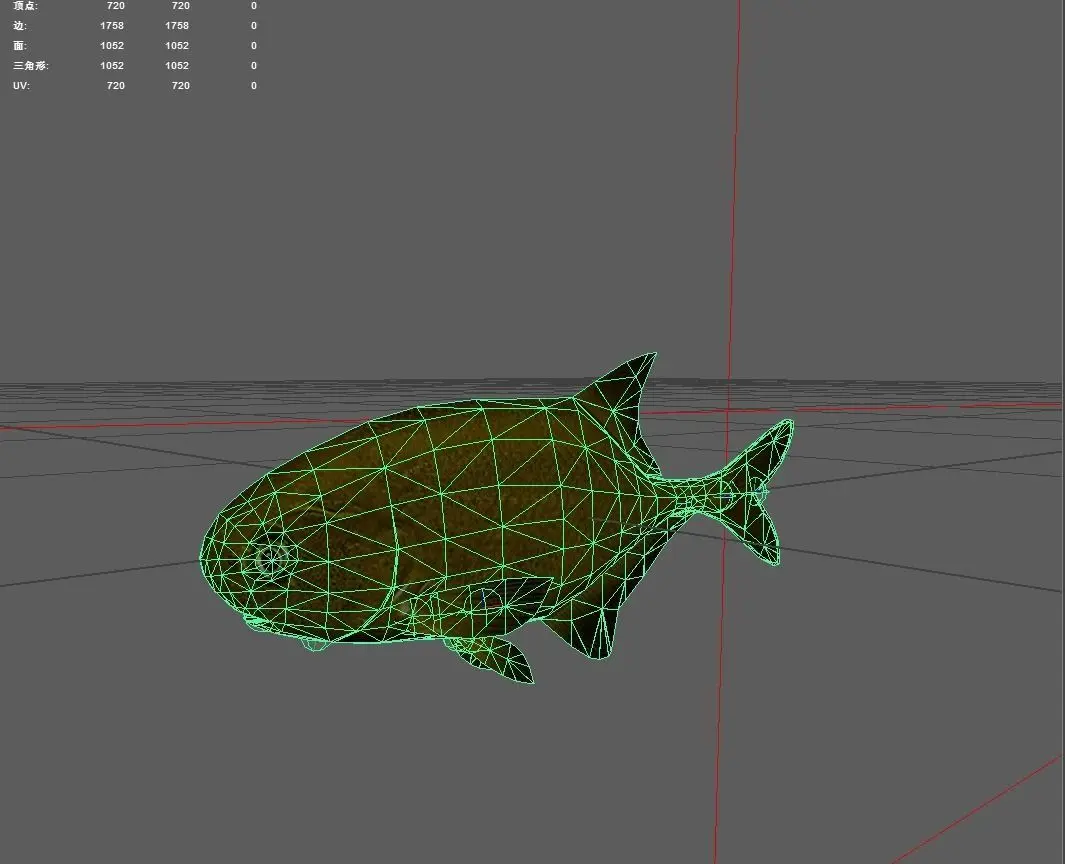The width and height of the screenshot is (1065, 864).
Task: Click the 三角形 label in the poly count
Action: point(31,65)
